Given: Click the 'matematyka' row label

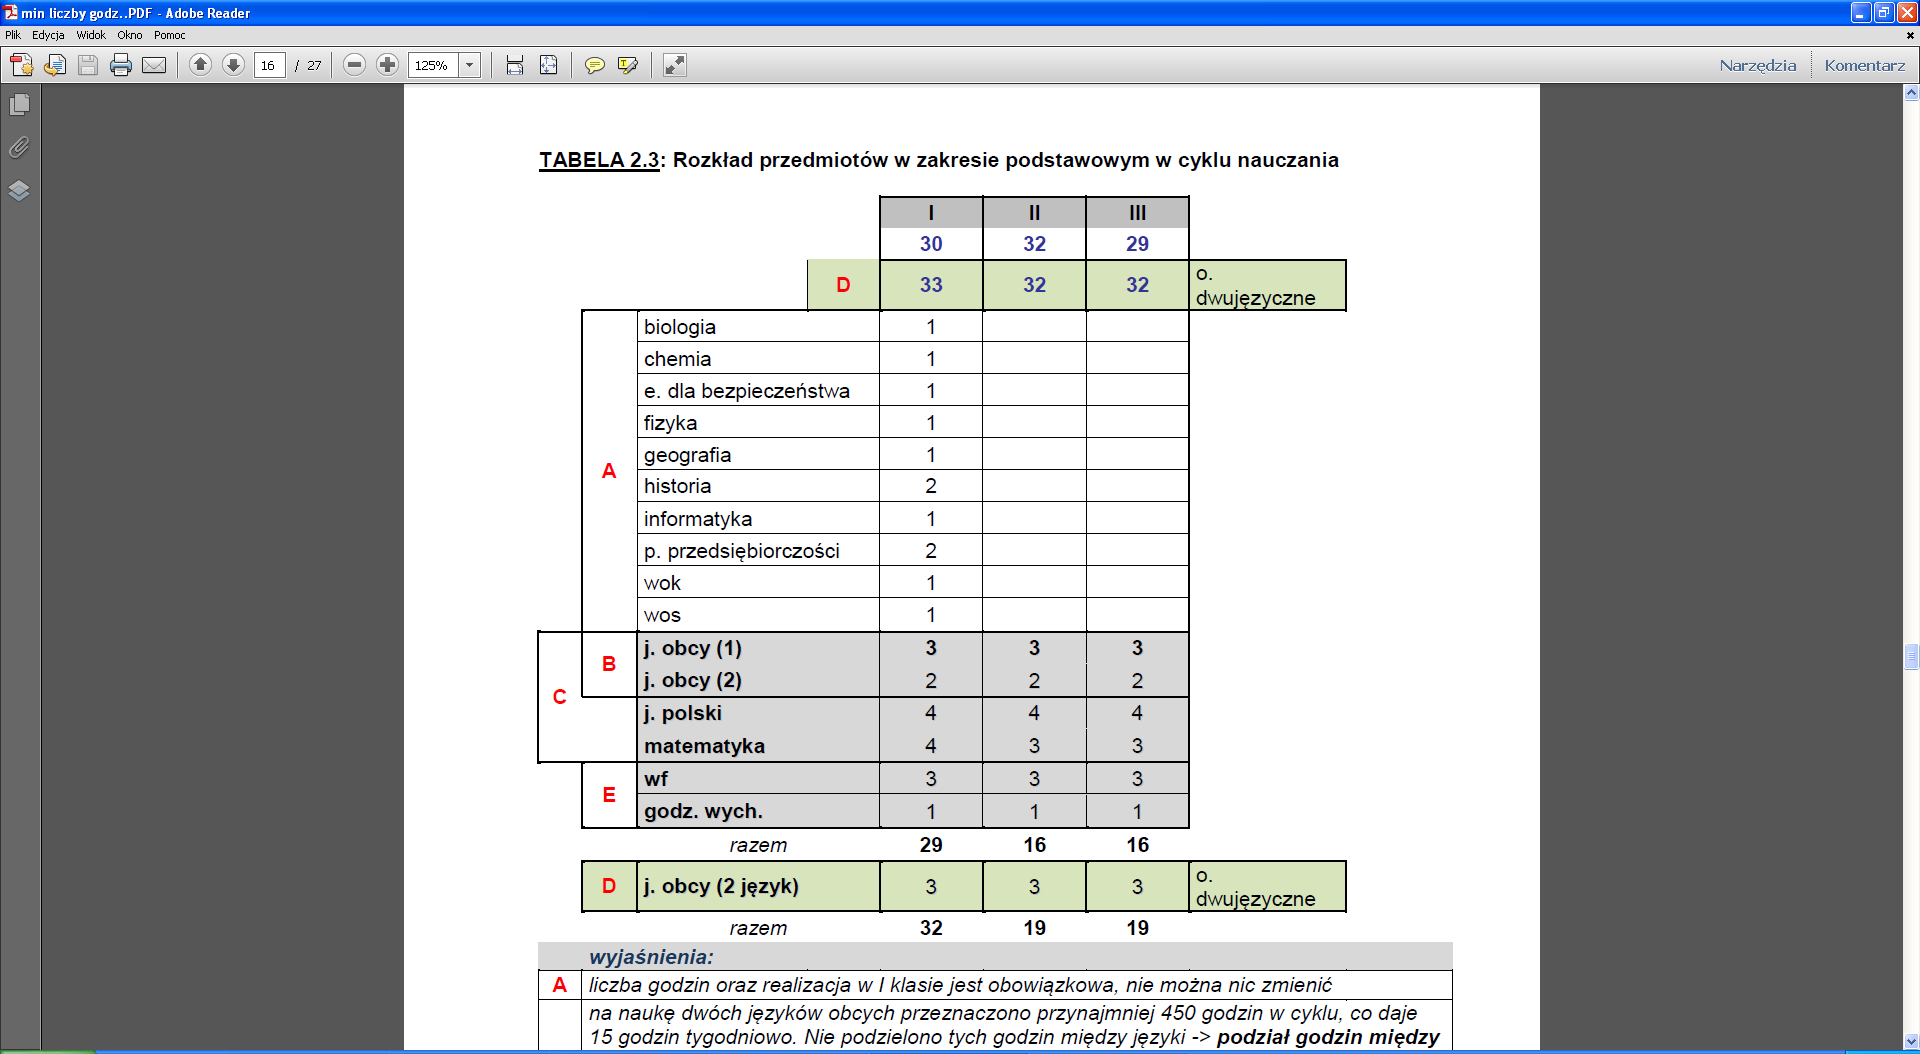Looking at the screenshot, I should (704, 746).
